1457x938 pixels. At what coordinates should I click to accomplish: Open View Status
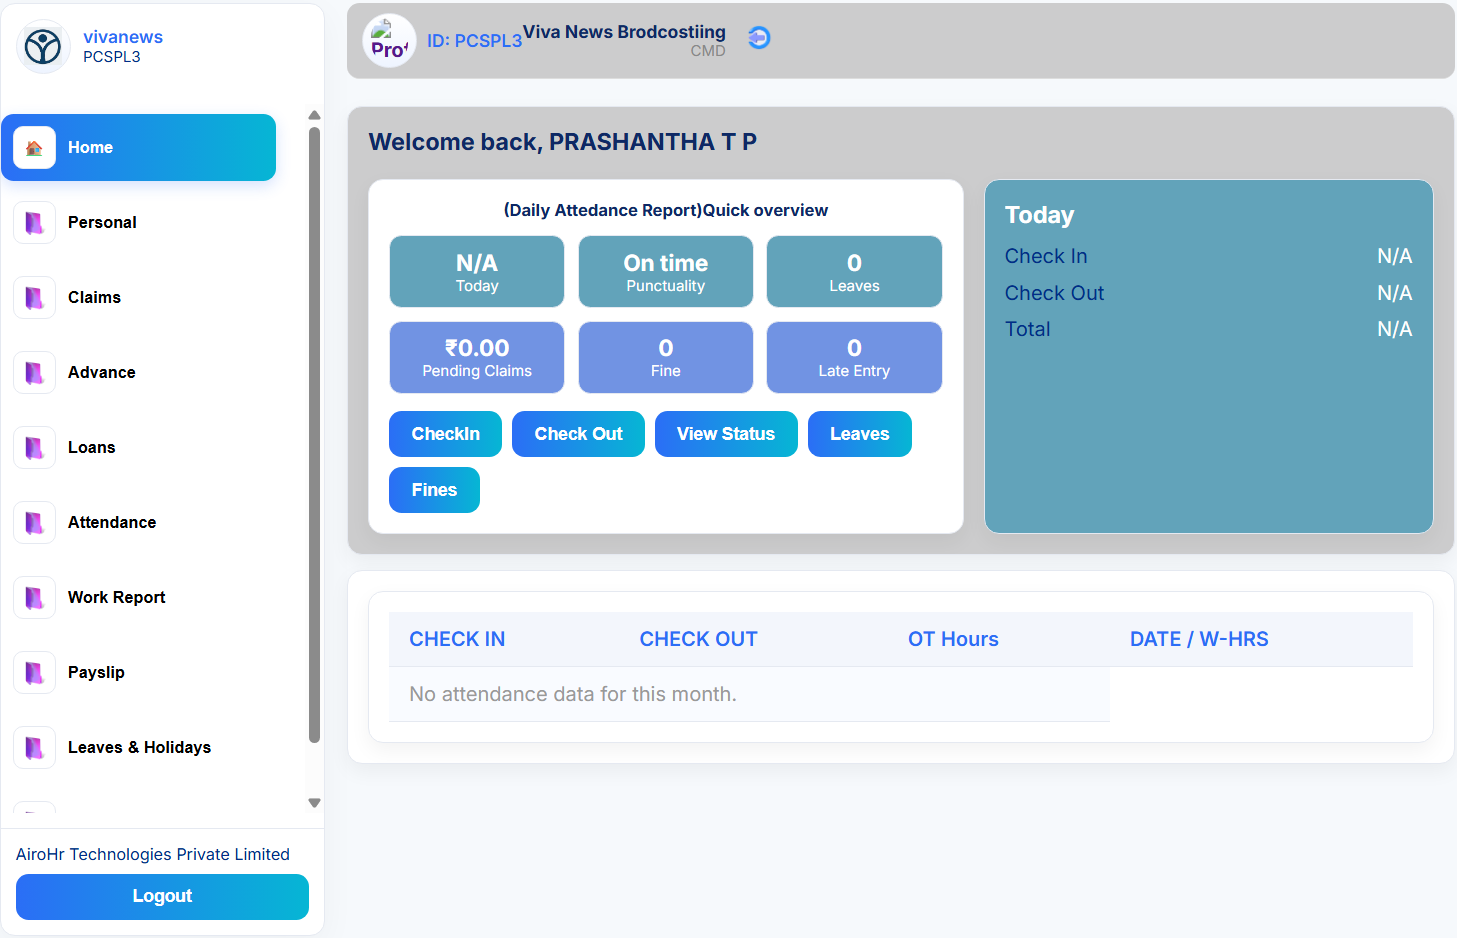tap(725, 434)
